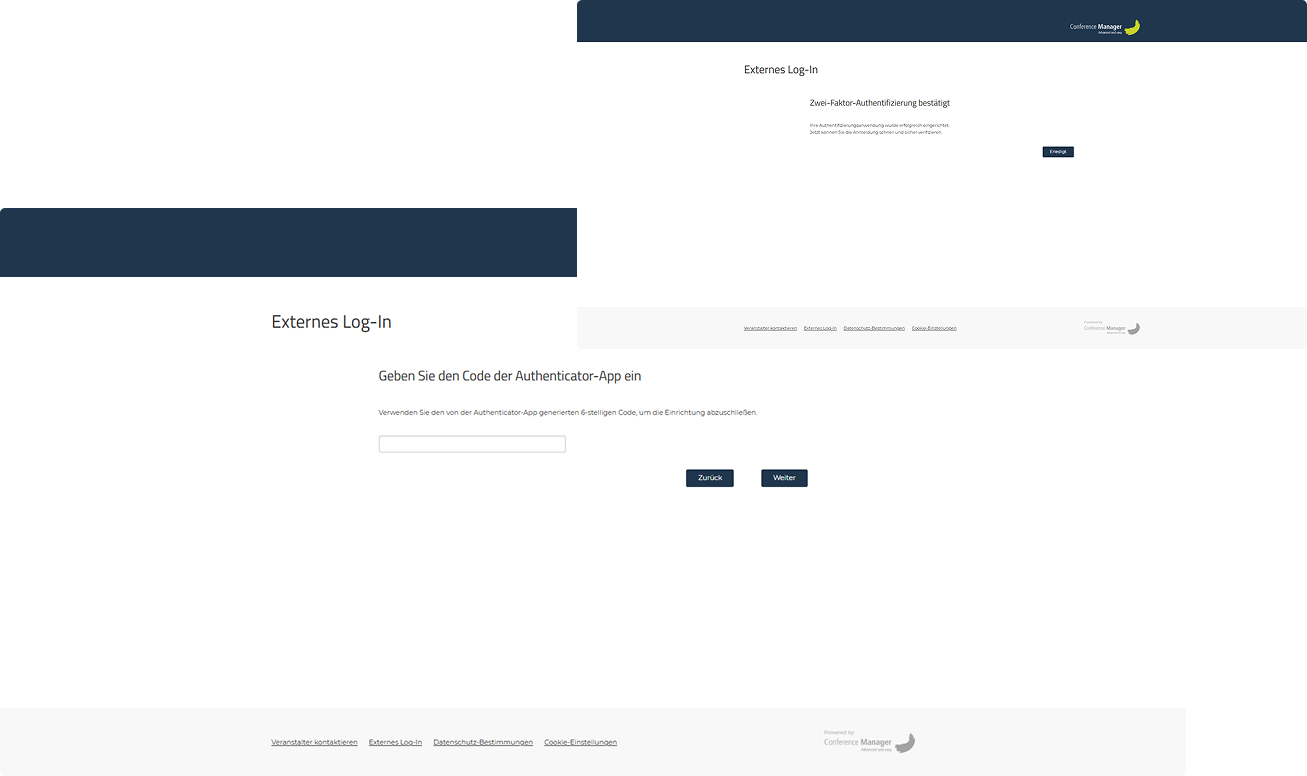Open Cookie-Einstellungen link in the confirmation page footer
The width and height of the screenshot is (1307, 776).
[934, 328]
